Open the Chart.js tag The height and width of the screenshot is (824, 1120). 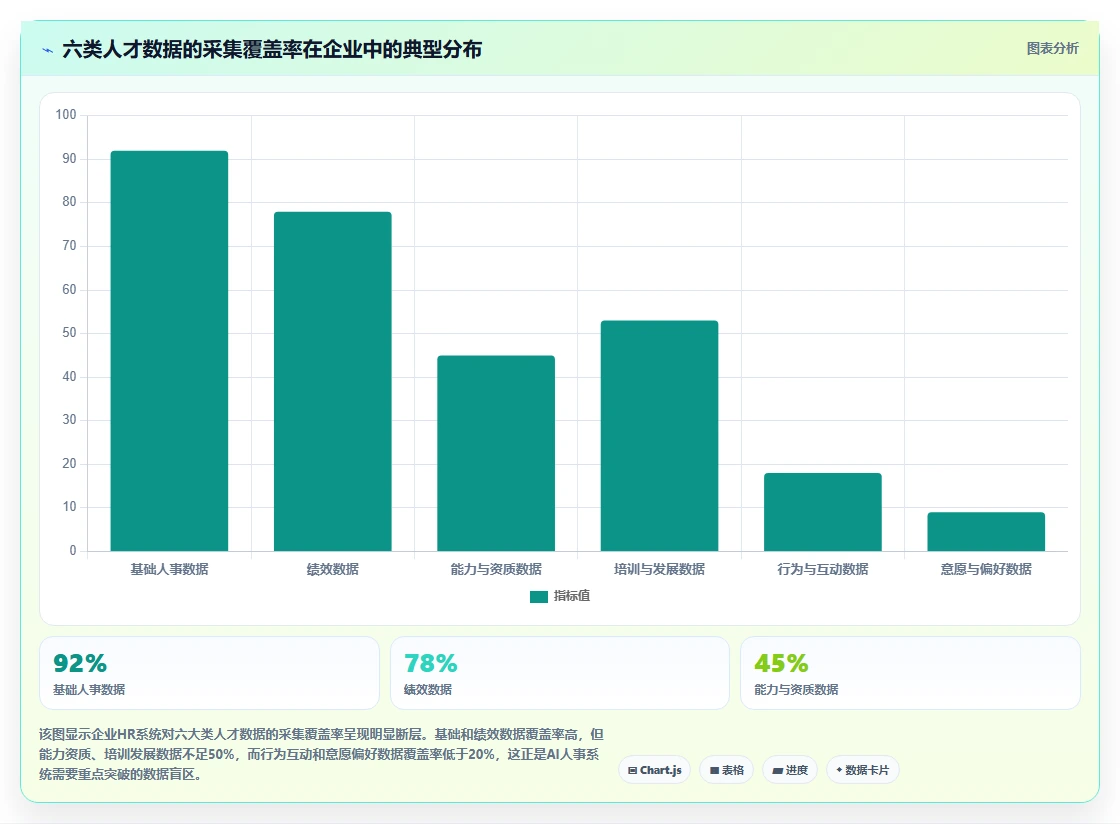coord(654,770)
